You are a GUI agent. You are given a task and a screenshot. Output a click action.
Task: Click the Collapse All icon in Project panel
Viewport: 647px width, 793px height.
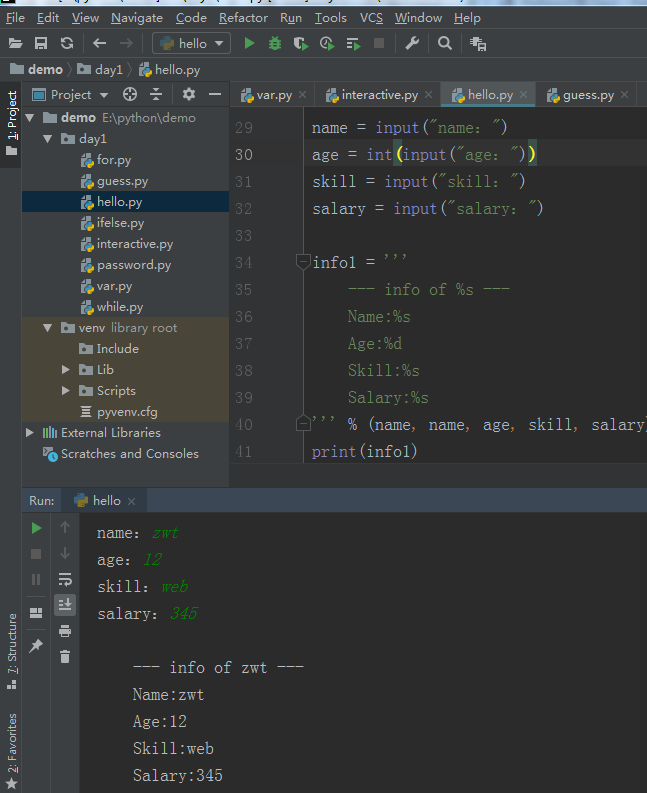[156, 95]
